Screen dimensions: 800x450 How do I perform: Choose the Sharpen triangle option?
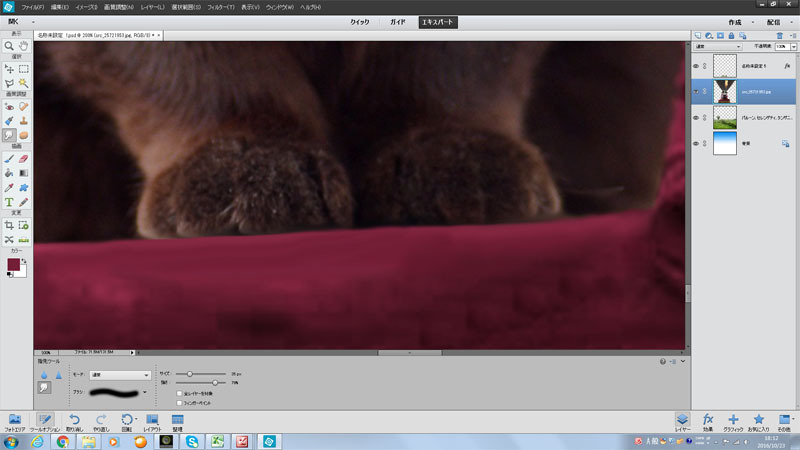point(59,375)
